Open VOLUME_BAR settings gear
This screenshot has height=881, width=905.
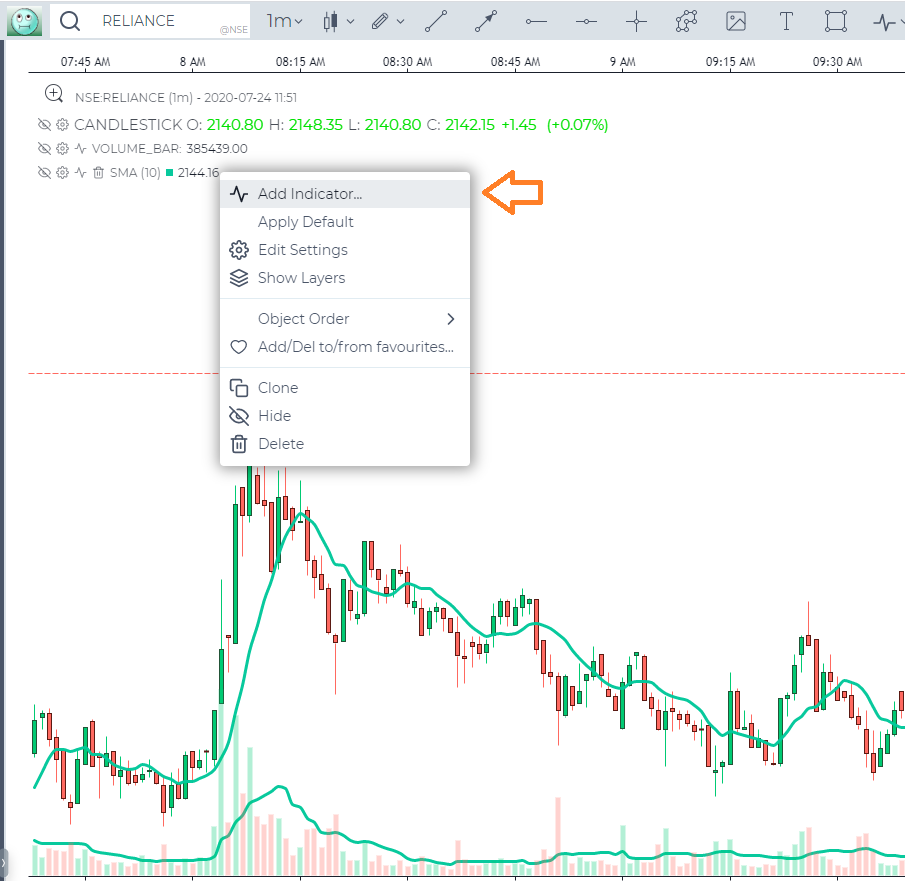coord(62,149)
